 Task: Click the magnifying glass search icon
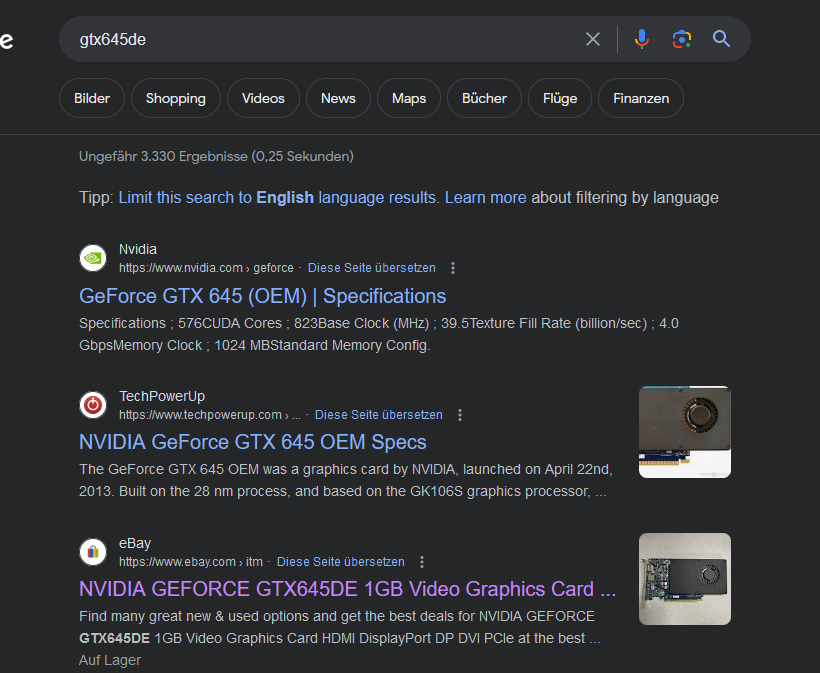tap(721, 39)
